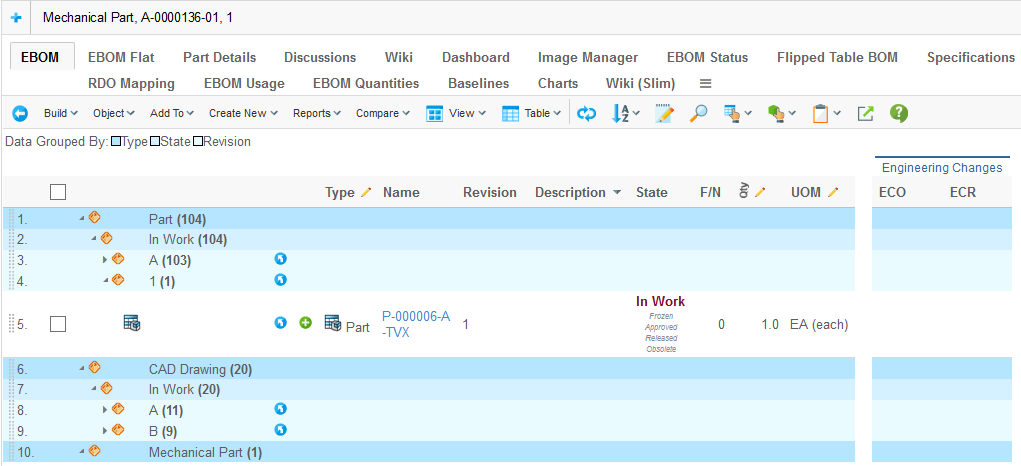The image size is (1021, 466).
Task: Click the open in new window icon
Action: (866, 114)
